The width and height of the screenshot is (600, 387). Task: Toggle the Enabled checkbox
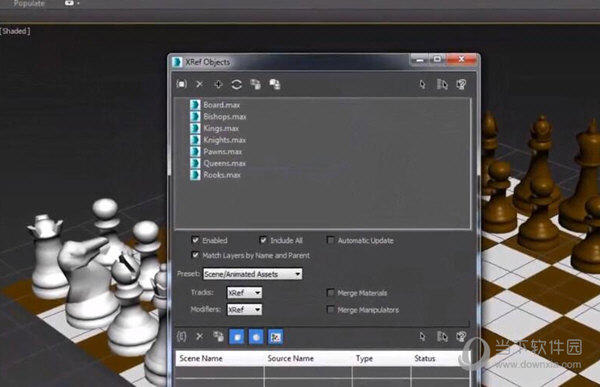[195, 240]
